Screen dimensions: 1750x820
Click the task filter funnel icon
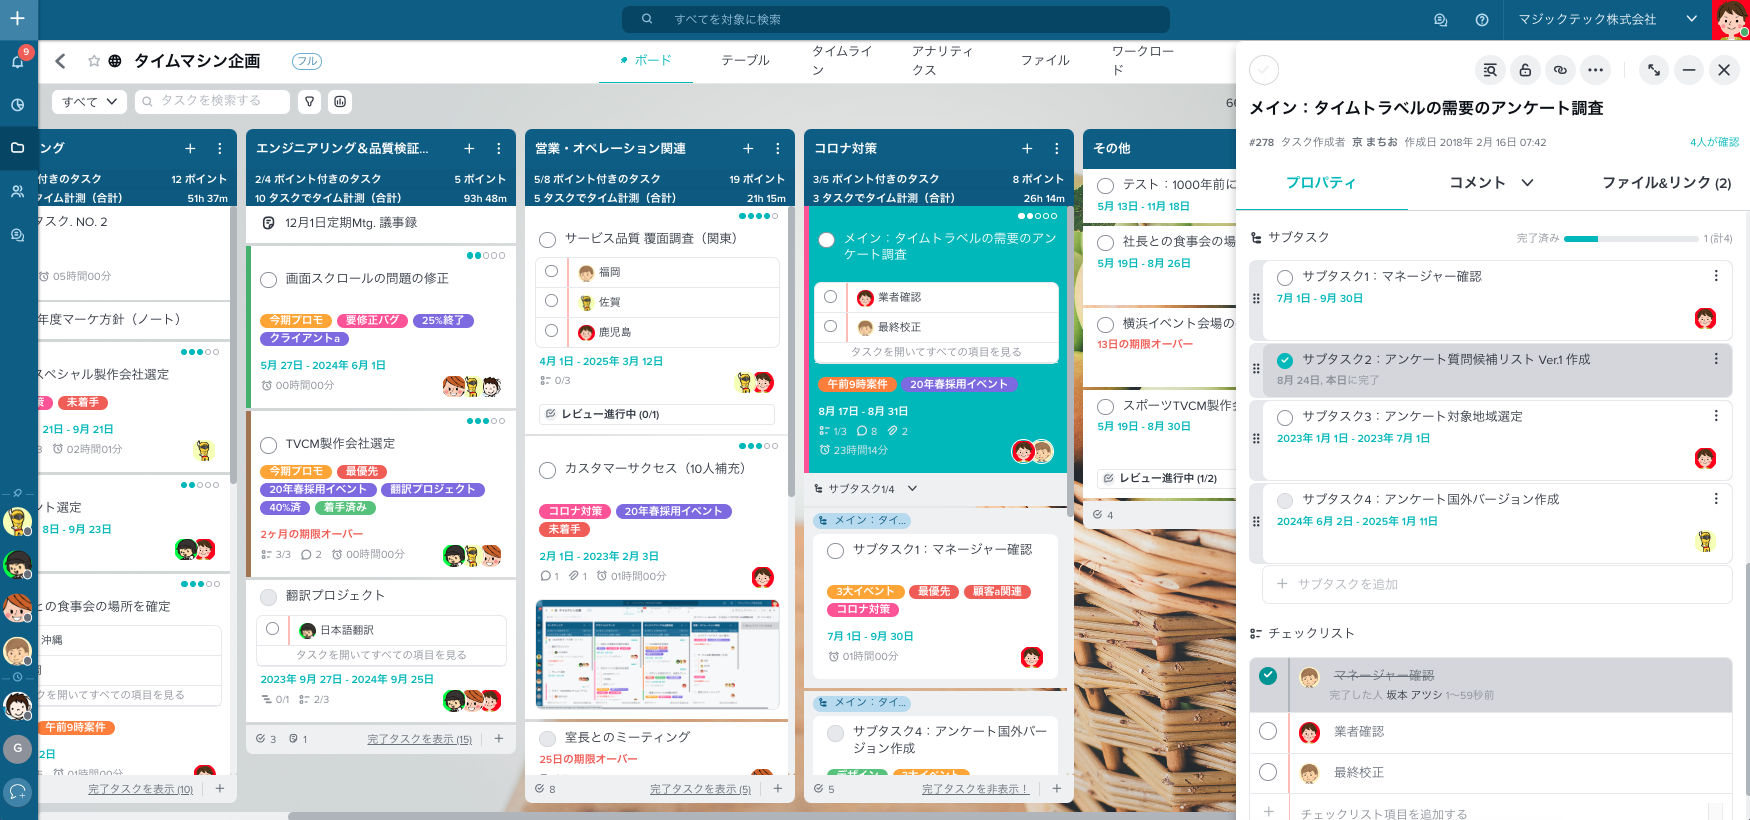tap(310, 102)
